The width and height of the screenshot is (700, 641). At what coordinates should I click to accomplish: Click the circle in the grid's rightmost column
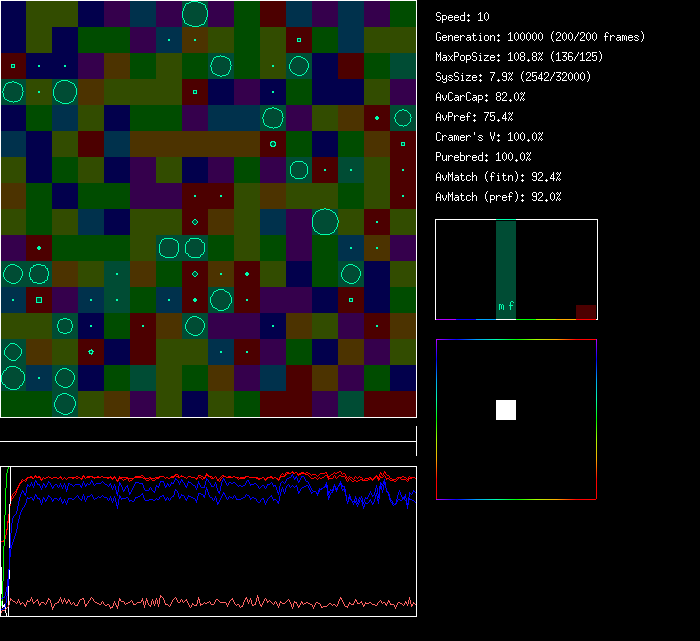403,118
